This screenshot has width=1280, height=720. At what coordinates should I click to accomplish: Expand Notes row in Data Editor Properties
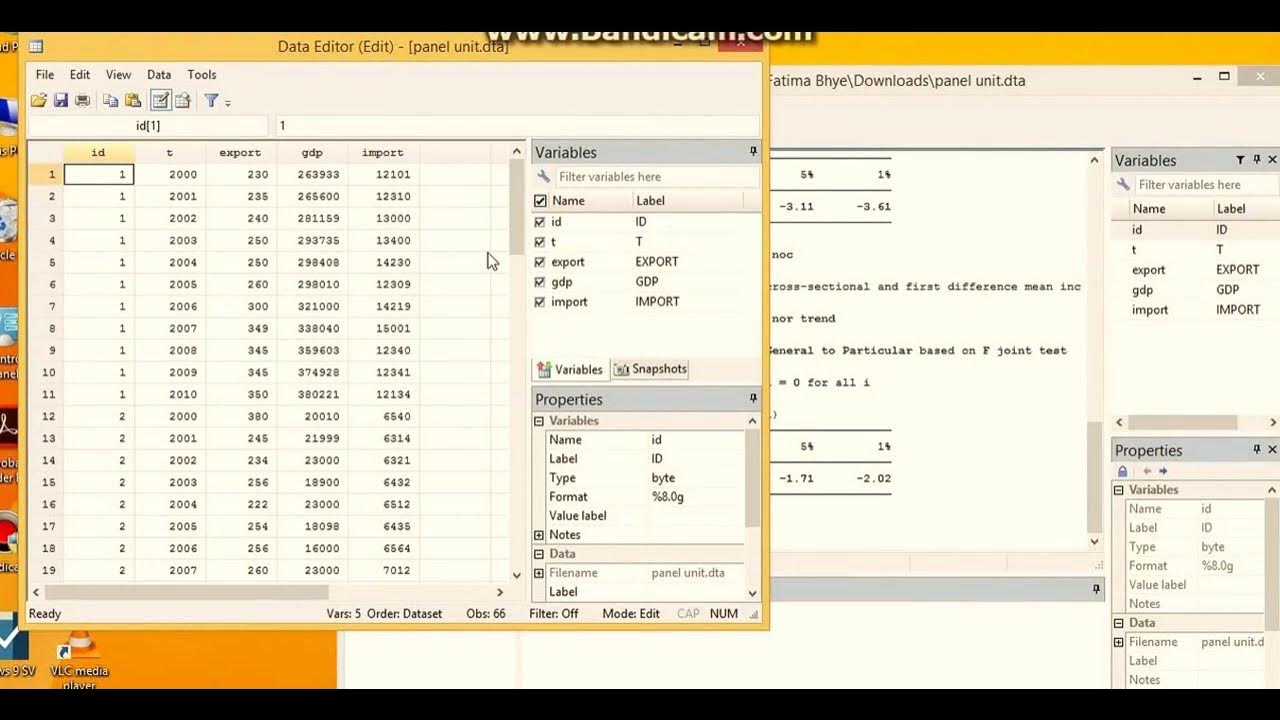click(x=539, y=535)
